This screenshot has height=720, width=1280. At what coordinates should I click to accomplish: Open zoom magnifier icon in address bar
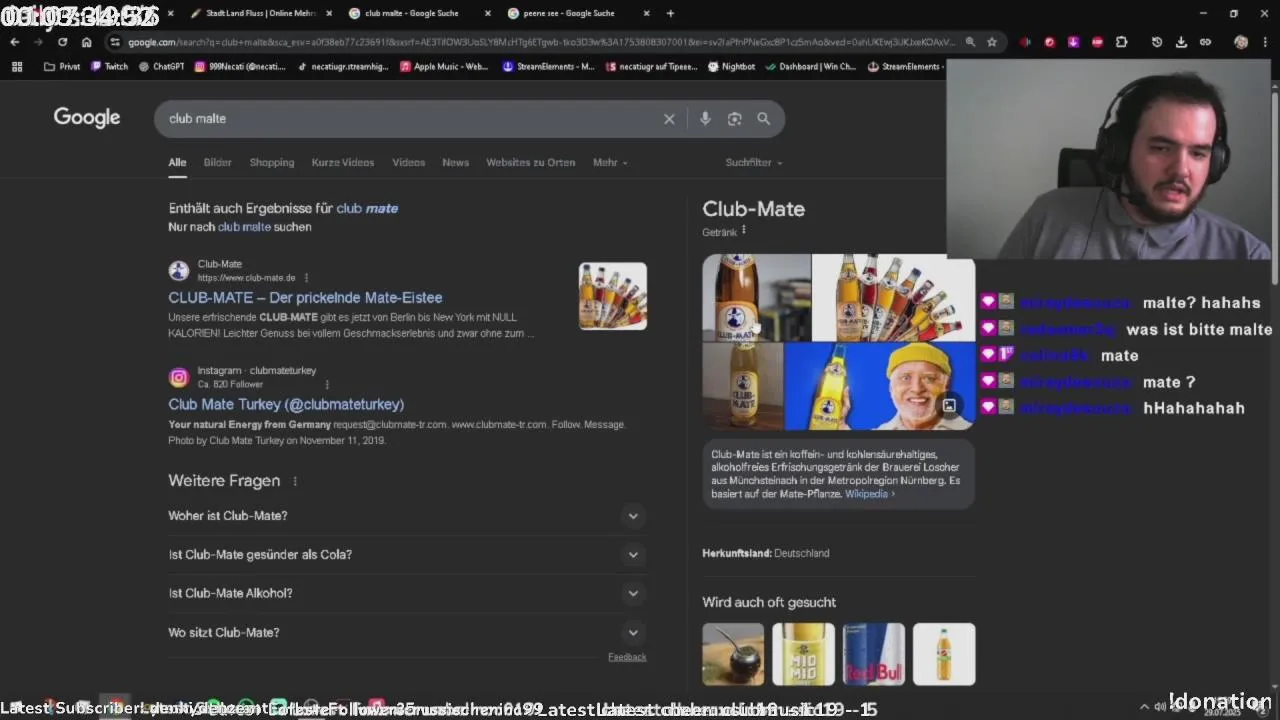(x=970, y=42)
